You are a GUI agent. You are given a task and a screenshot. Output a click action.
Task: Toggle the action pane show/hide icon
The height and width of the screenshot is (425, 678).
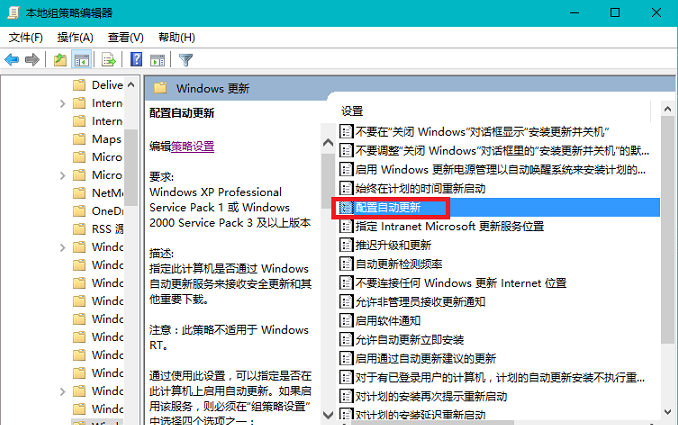[157, 60]
